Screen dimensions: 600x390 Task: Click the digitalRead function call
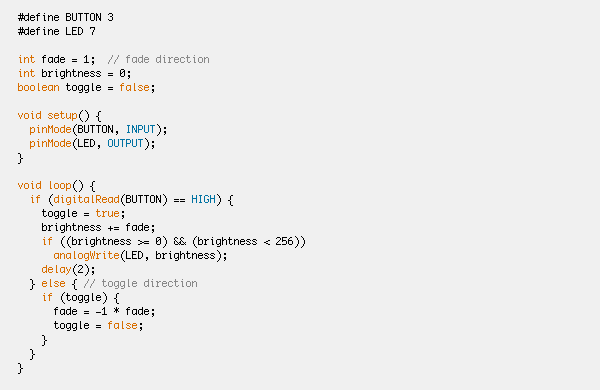click(x=86, y=199)
